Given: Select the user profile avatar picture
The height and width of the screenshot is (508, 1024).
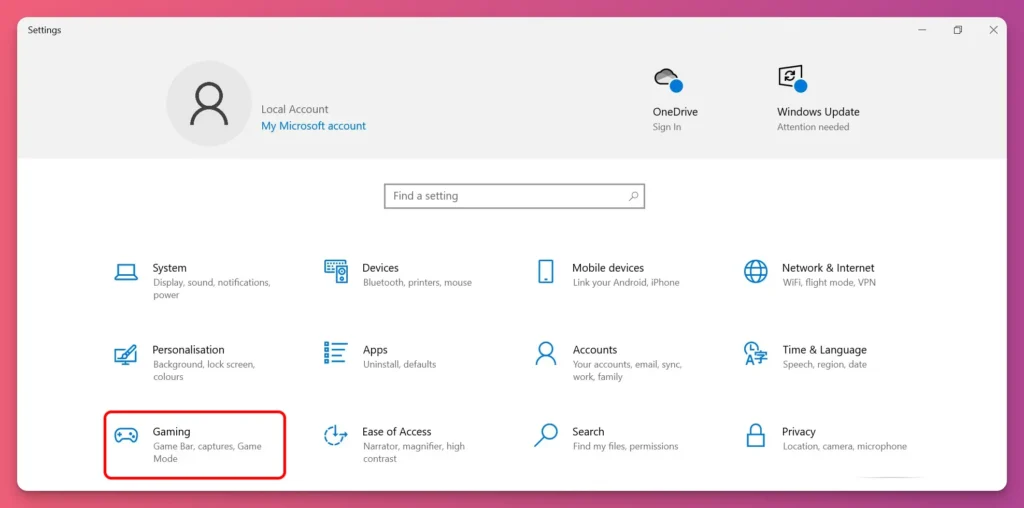Looking at the screenshot, I should [x=209, y=103].
